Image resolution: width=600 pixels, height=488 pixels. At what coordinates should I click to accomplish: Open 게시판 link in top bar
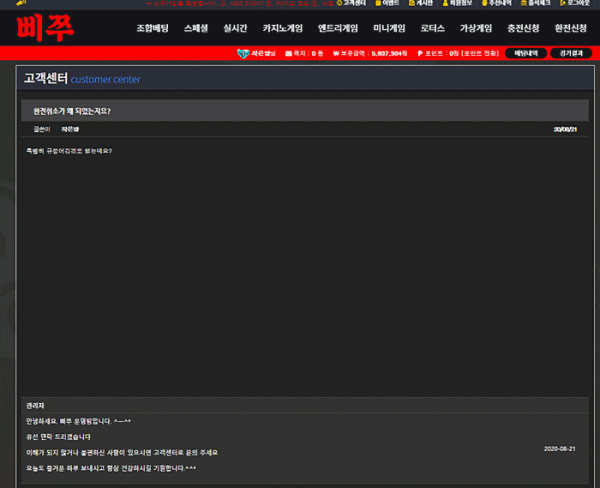coord(421,3)
